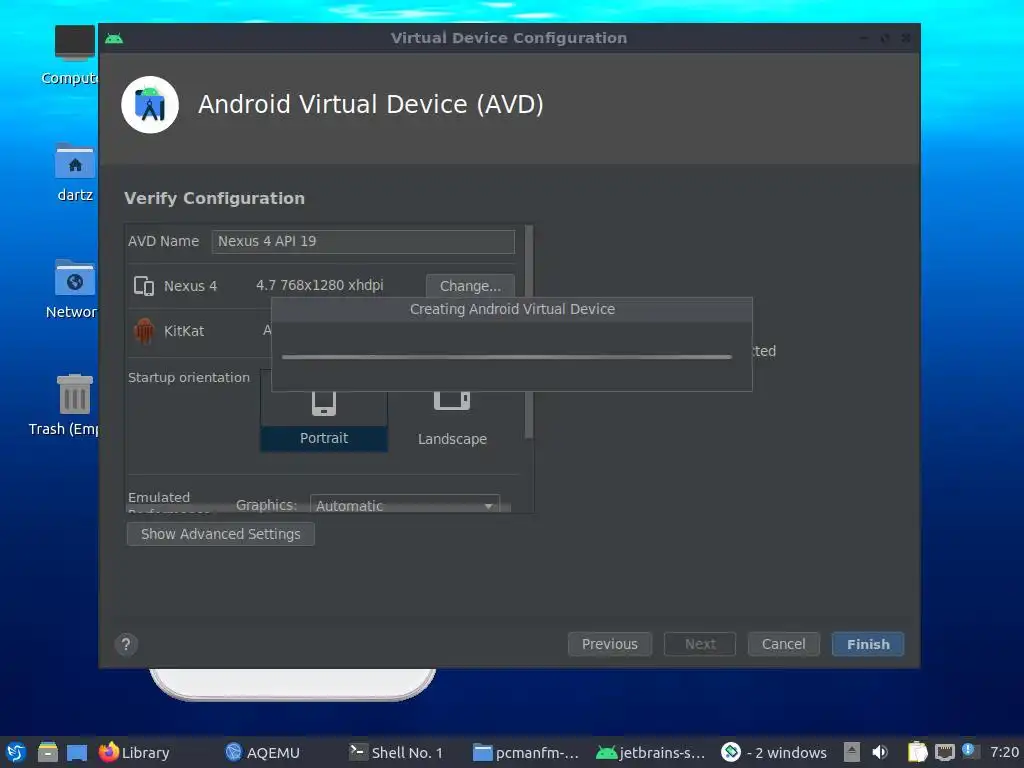The width and height of the screenshot is (1024, 768).
Task: Click the Android icon in the title bar
Action: (x=114, y=39)
